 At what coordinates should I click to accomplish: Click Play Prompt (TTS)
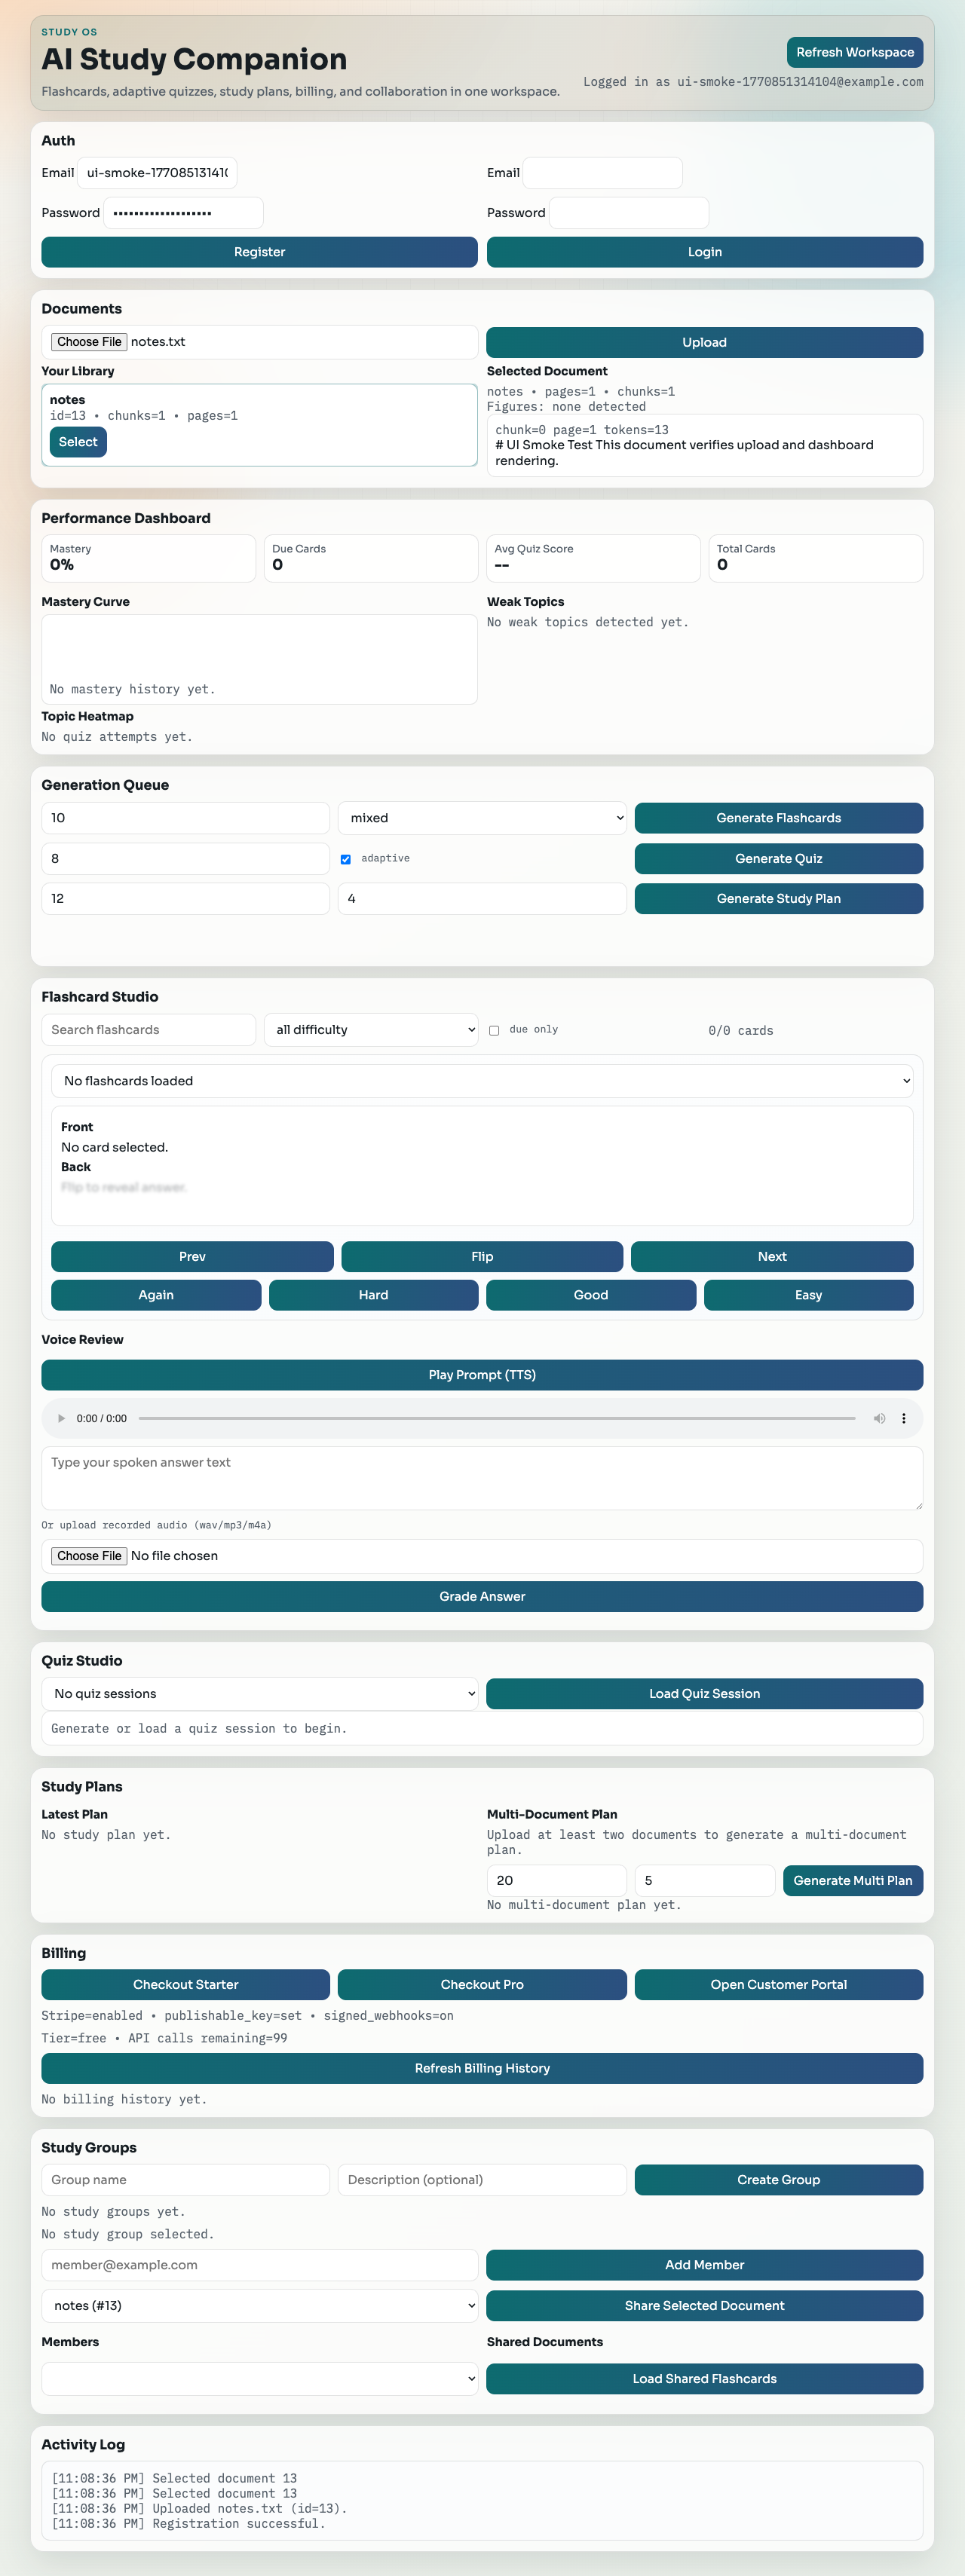click(482, 1375)
